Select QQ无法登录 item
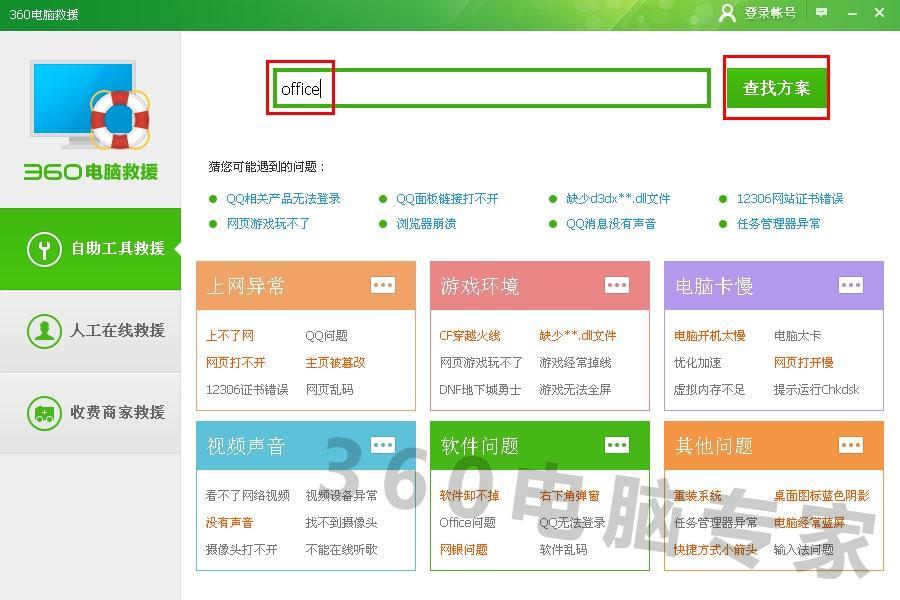This screenshot has width=900, height=600. click(572, 522)
